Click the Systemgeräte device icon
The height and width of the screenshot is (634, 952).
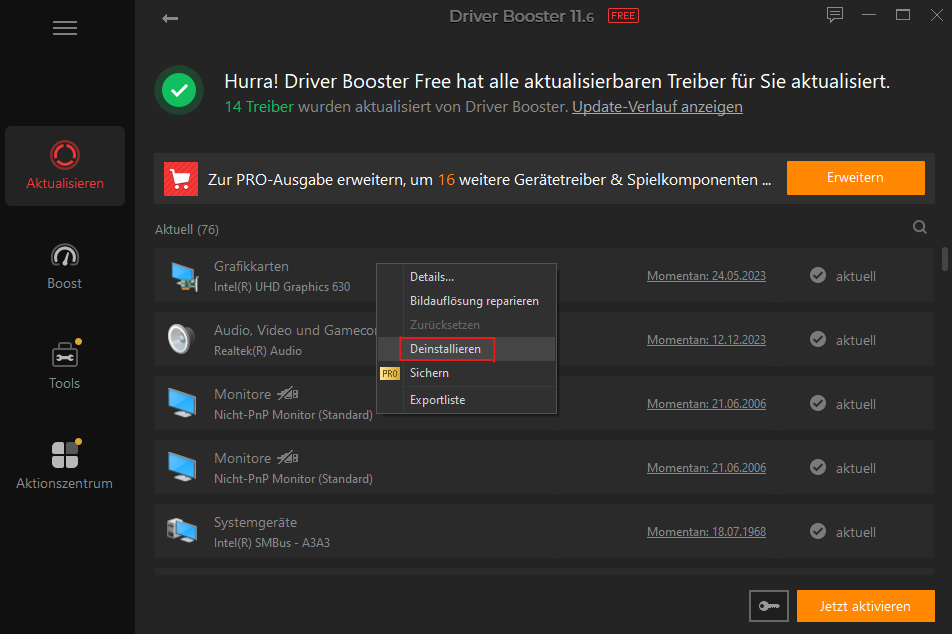pyautogui.click(x=182, y=531)
